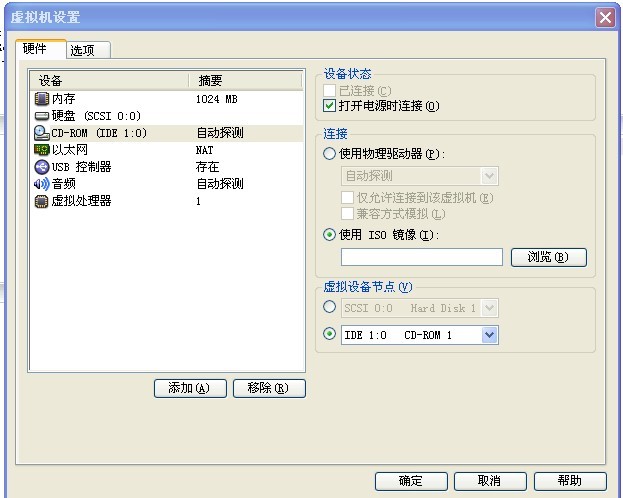
Task: Click the 摘要 column header
Action: [x=245, y=80]
